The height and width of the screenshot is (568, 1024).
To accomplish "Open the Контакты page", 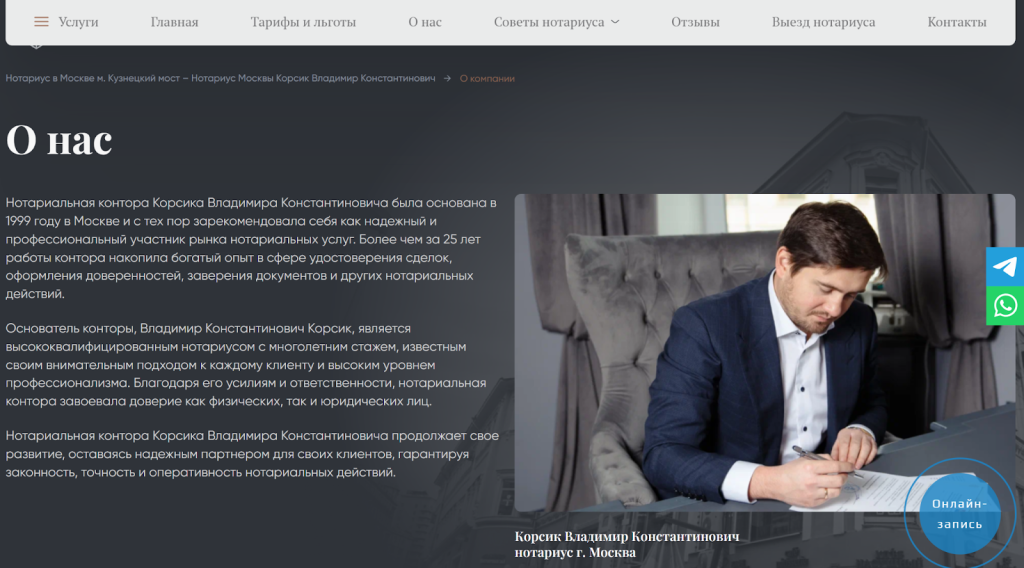I will pos(957,22).
